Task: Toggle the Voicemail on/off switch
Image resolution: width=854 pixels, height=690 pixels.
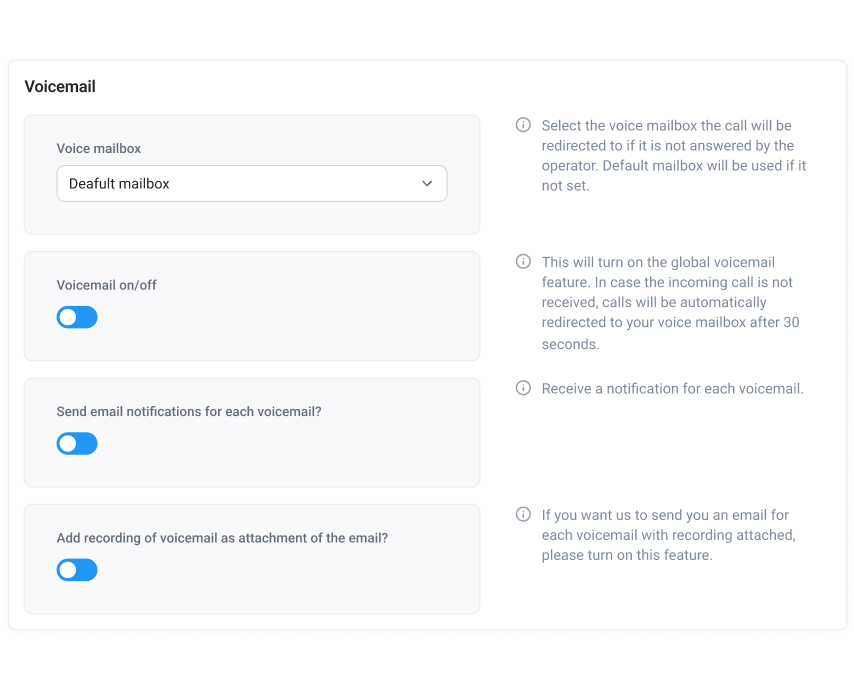Action: (77, 317)
